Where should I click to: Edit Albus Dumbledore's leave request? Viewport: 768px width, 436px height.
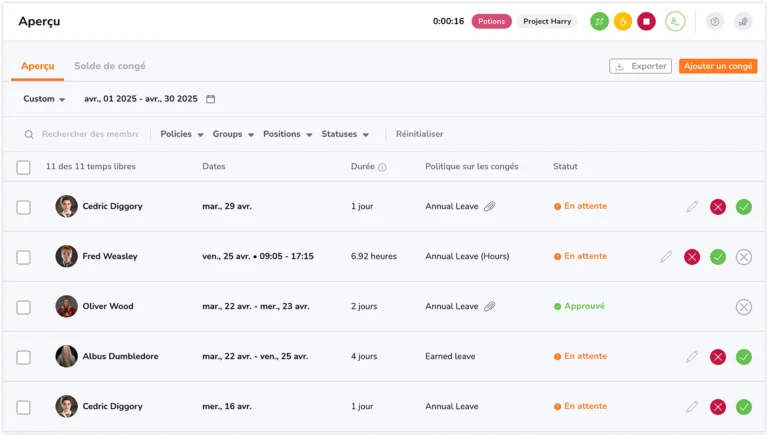pos(692,357)
